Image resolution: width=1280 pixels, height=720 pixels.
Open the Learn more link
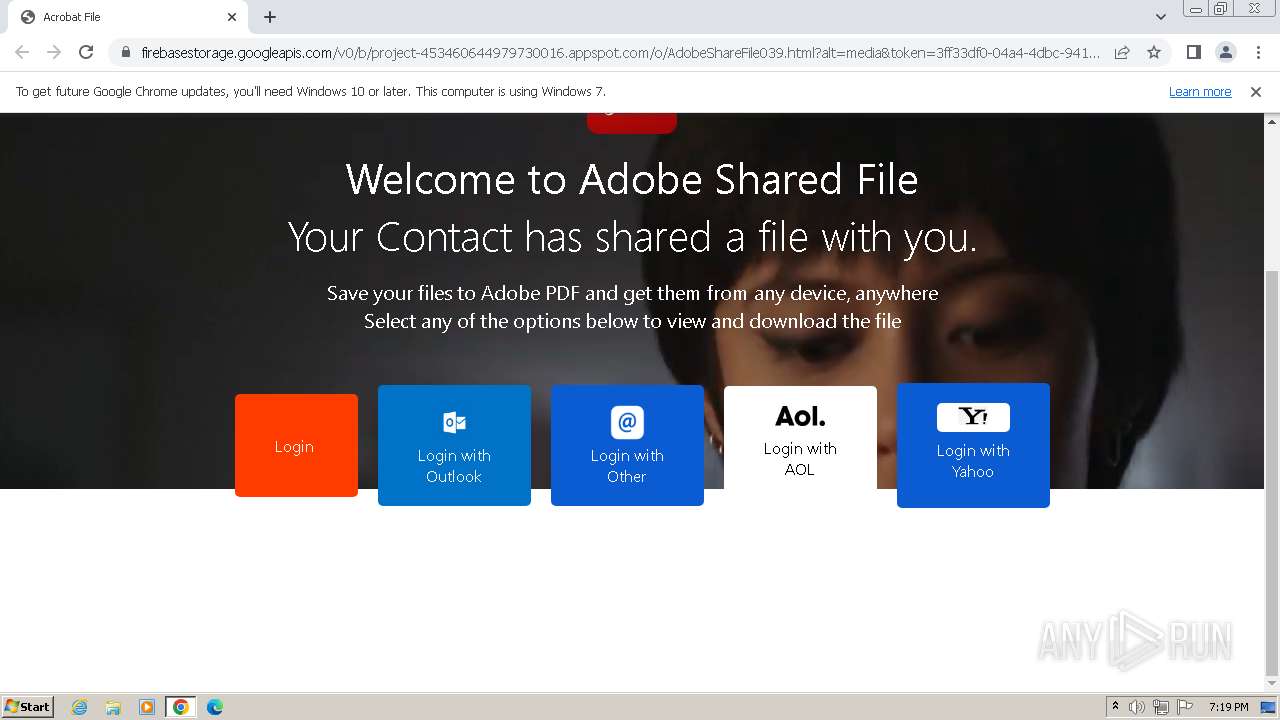click(1200, 91)
